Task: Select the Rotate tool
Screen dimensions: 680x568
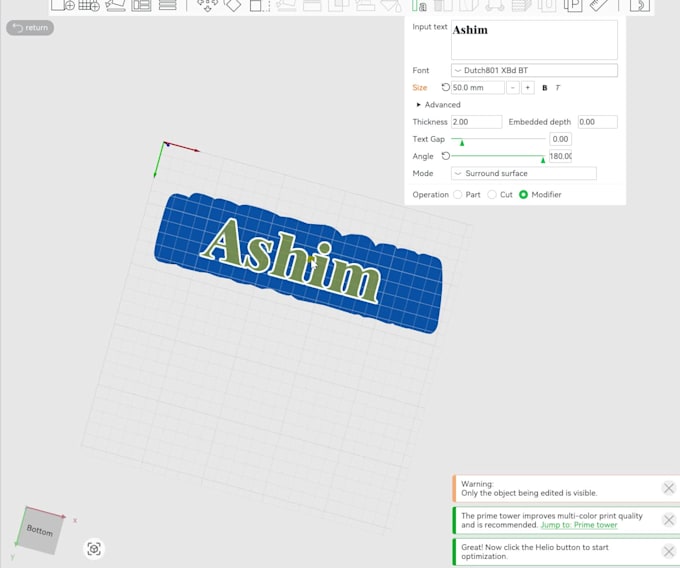Action: point(233,4)
